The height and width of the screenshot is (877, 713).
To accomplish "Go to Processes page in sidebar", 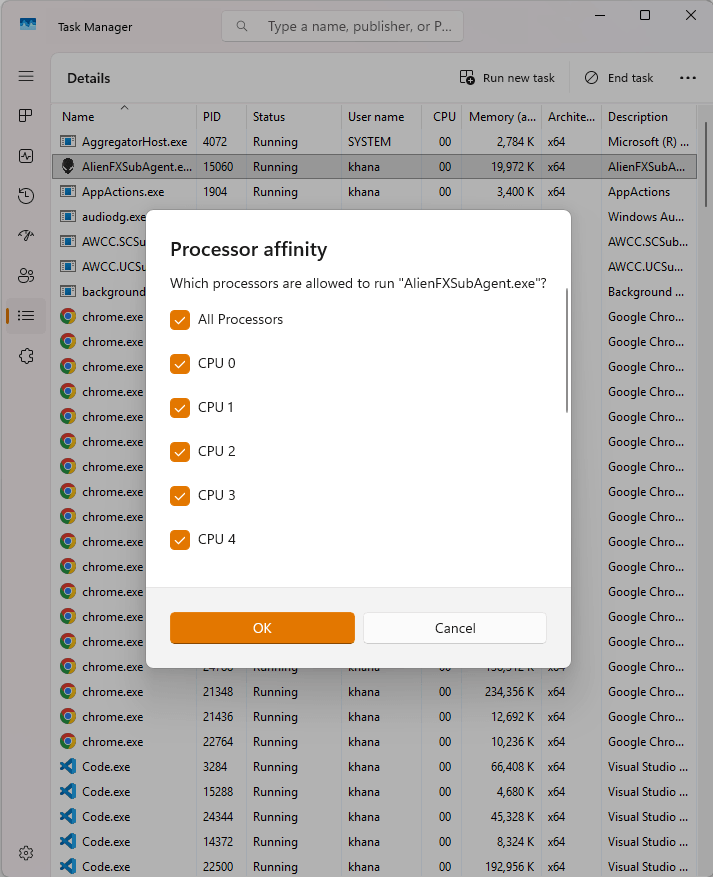I will click(26, 116).
